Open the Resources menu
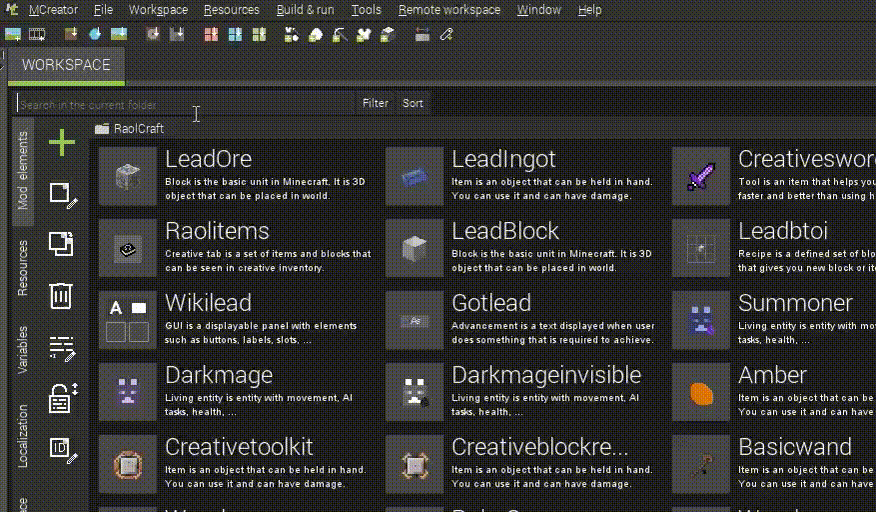This screenshot has width=876, height=512. click(231, 10)
